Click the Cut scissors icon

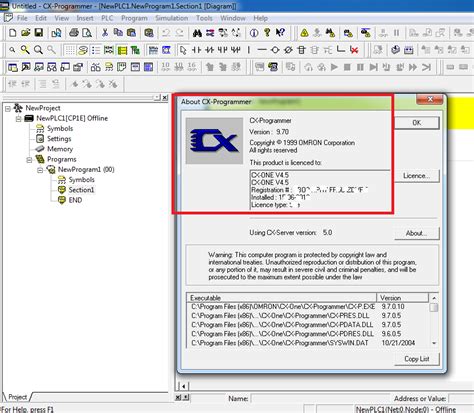click(x=105, y=33)
